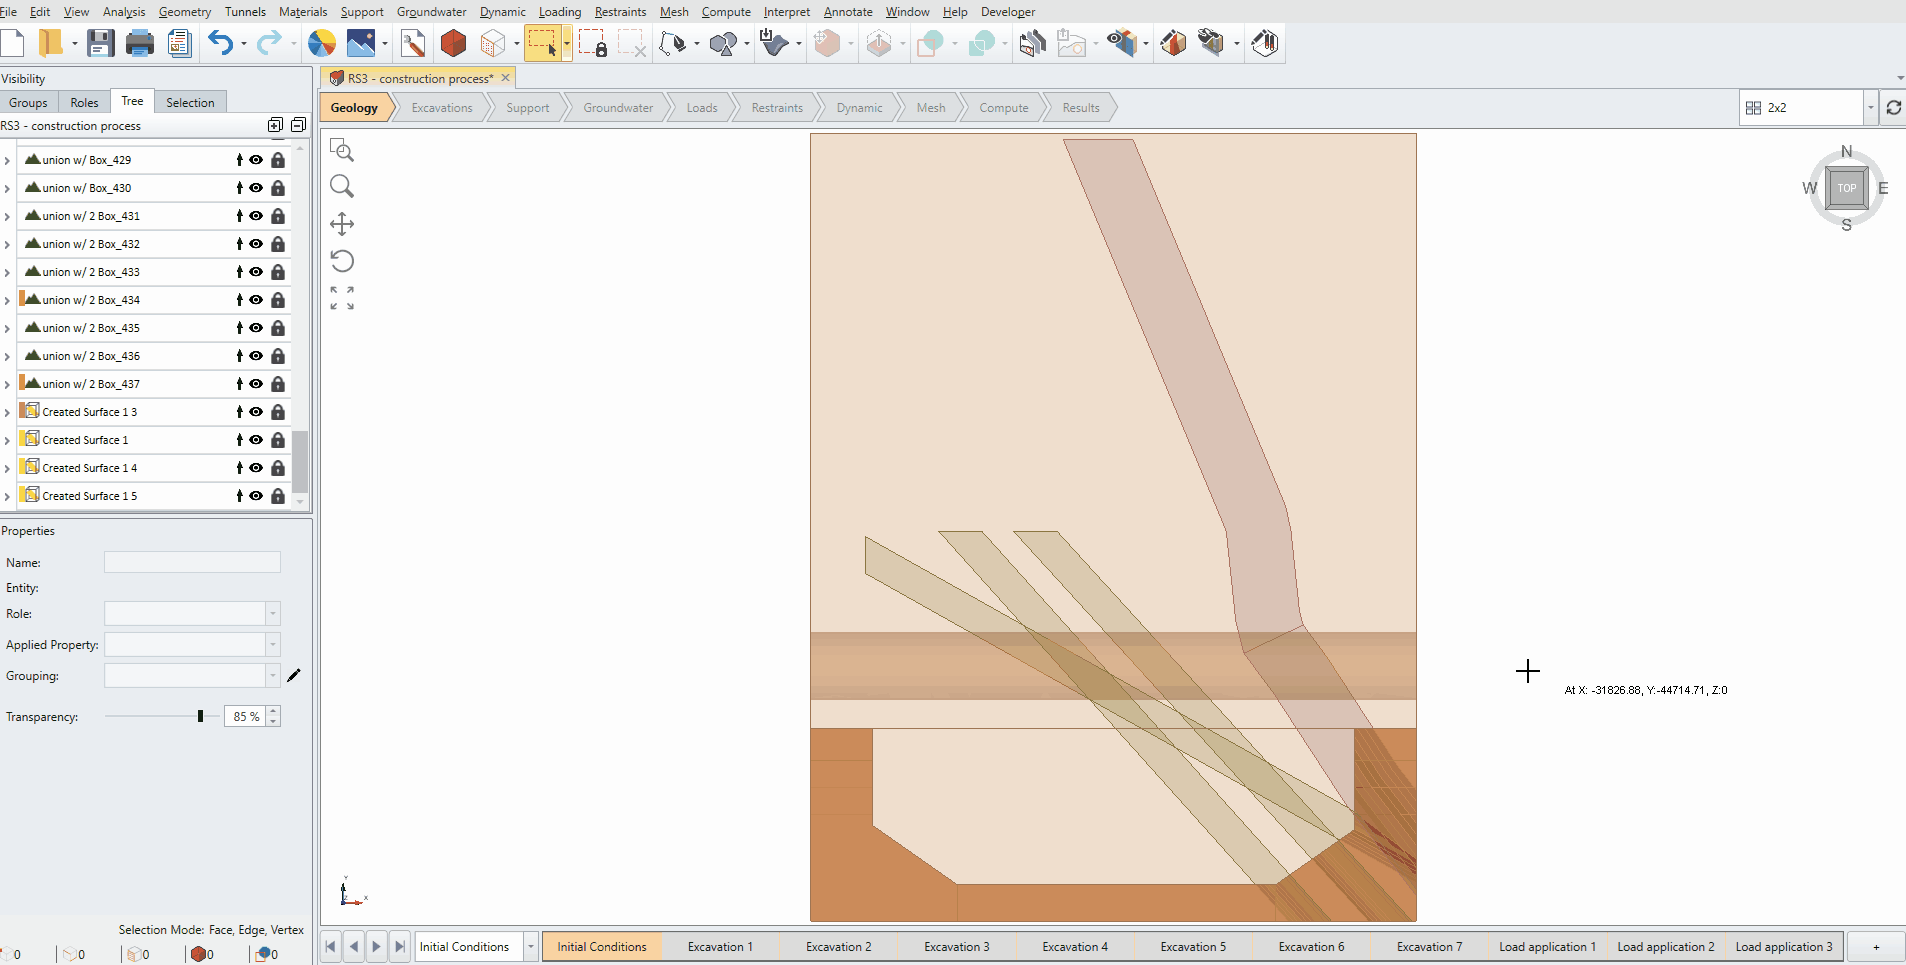
Task: Lock the Created Surface 1 entity
Action: coord(278,440)
